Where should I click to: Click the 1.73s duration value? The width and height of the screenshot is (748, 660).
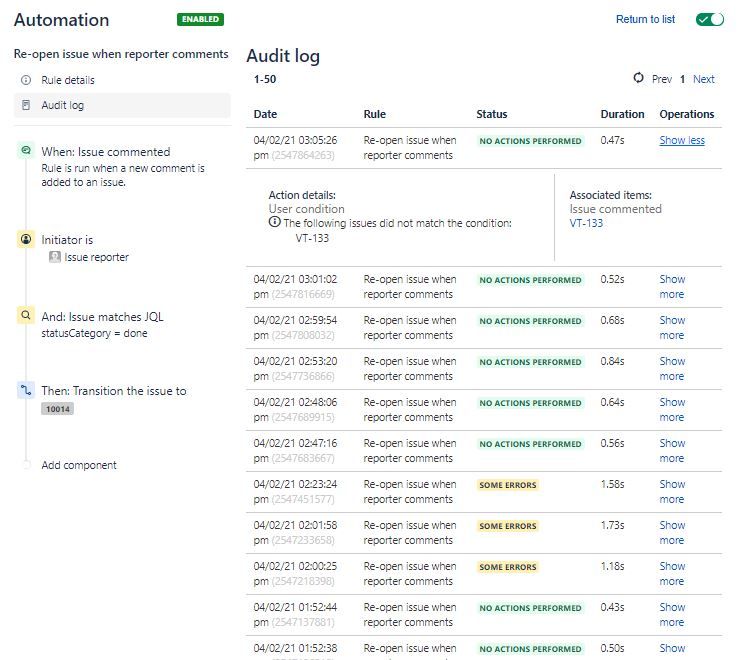(612, 525)
